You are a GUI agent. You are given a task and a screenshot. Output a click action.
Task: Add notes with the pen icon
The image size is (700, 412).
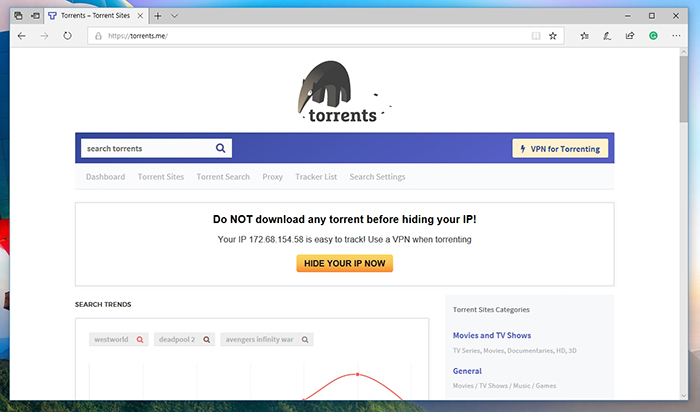click(607, 36)
